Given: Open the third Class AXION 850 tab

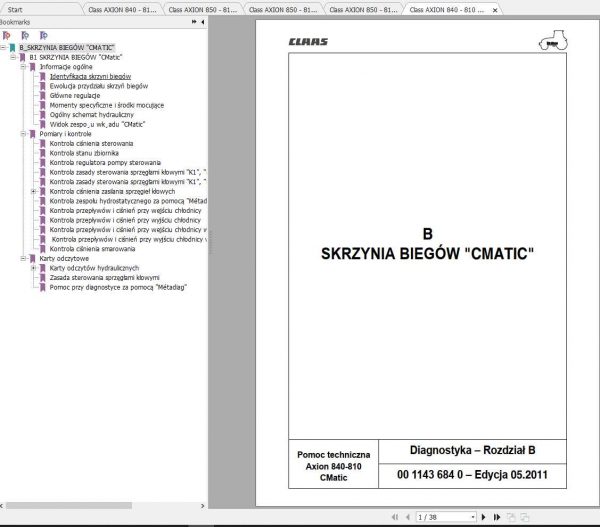Looking at the screenshot, I should coord(202,10).
